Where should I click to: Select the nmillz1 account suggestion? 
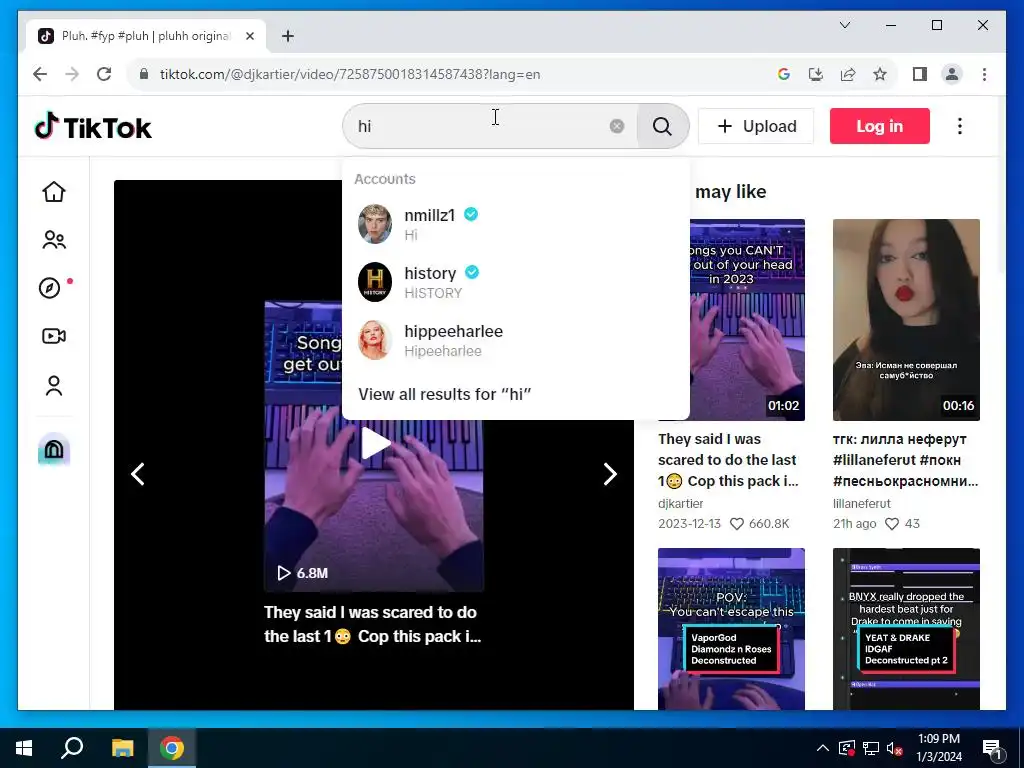tap(515, 224)
